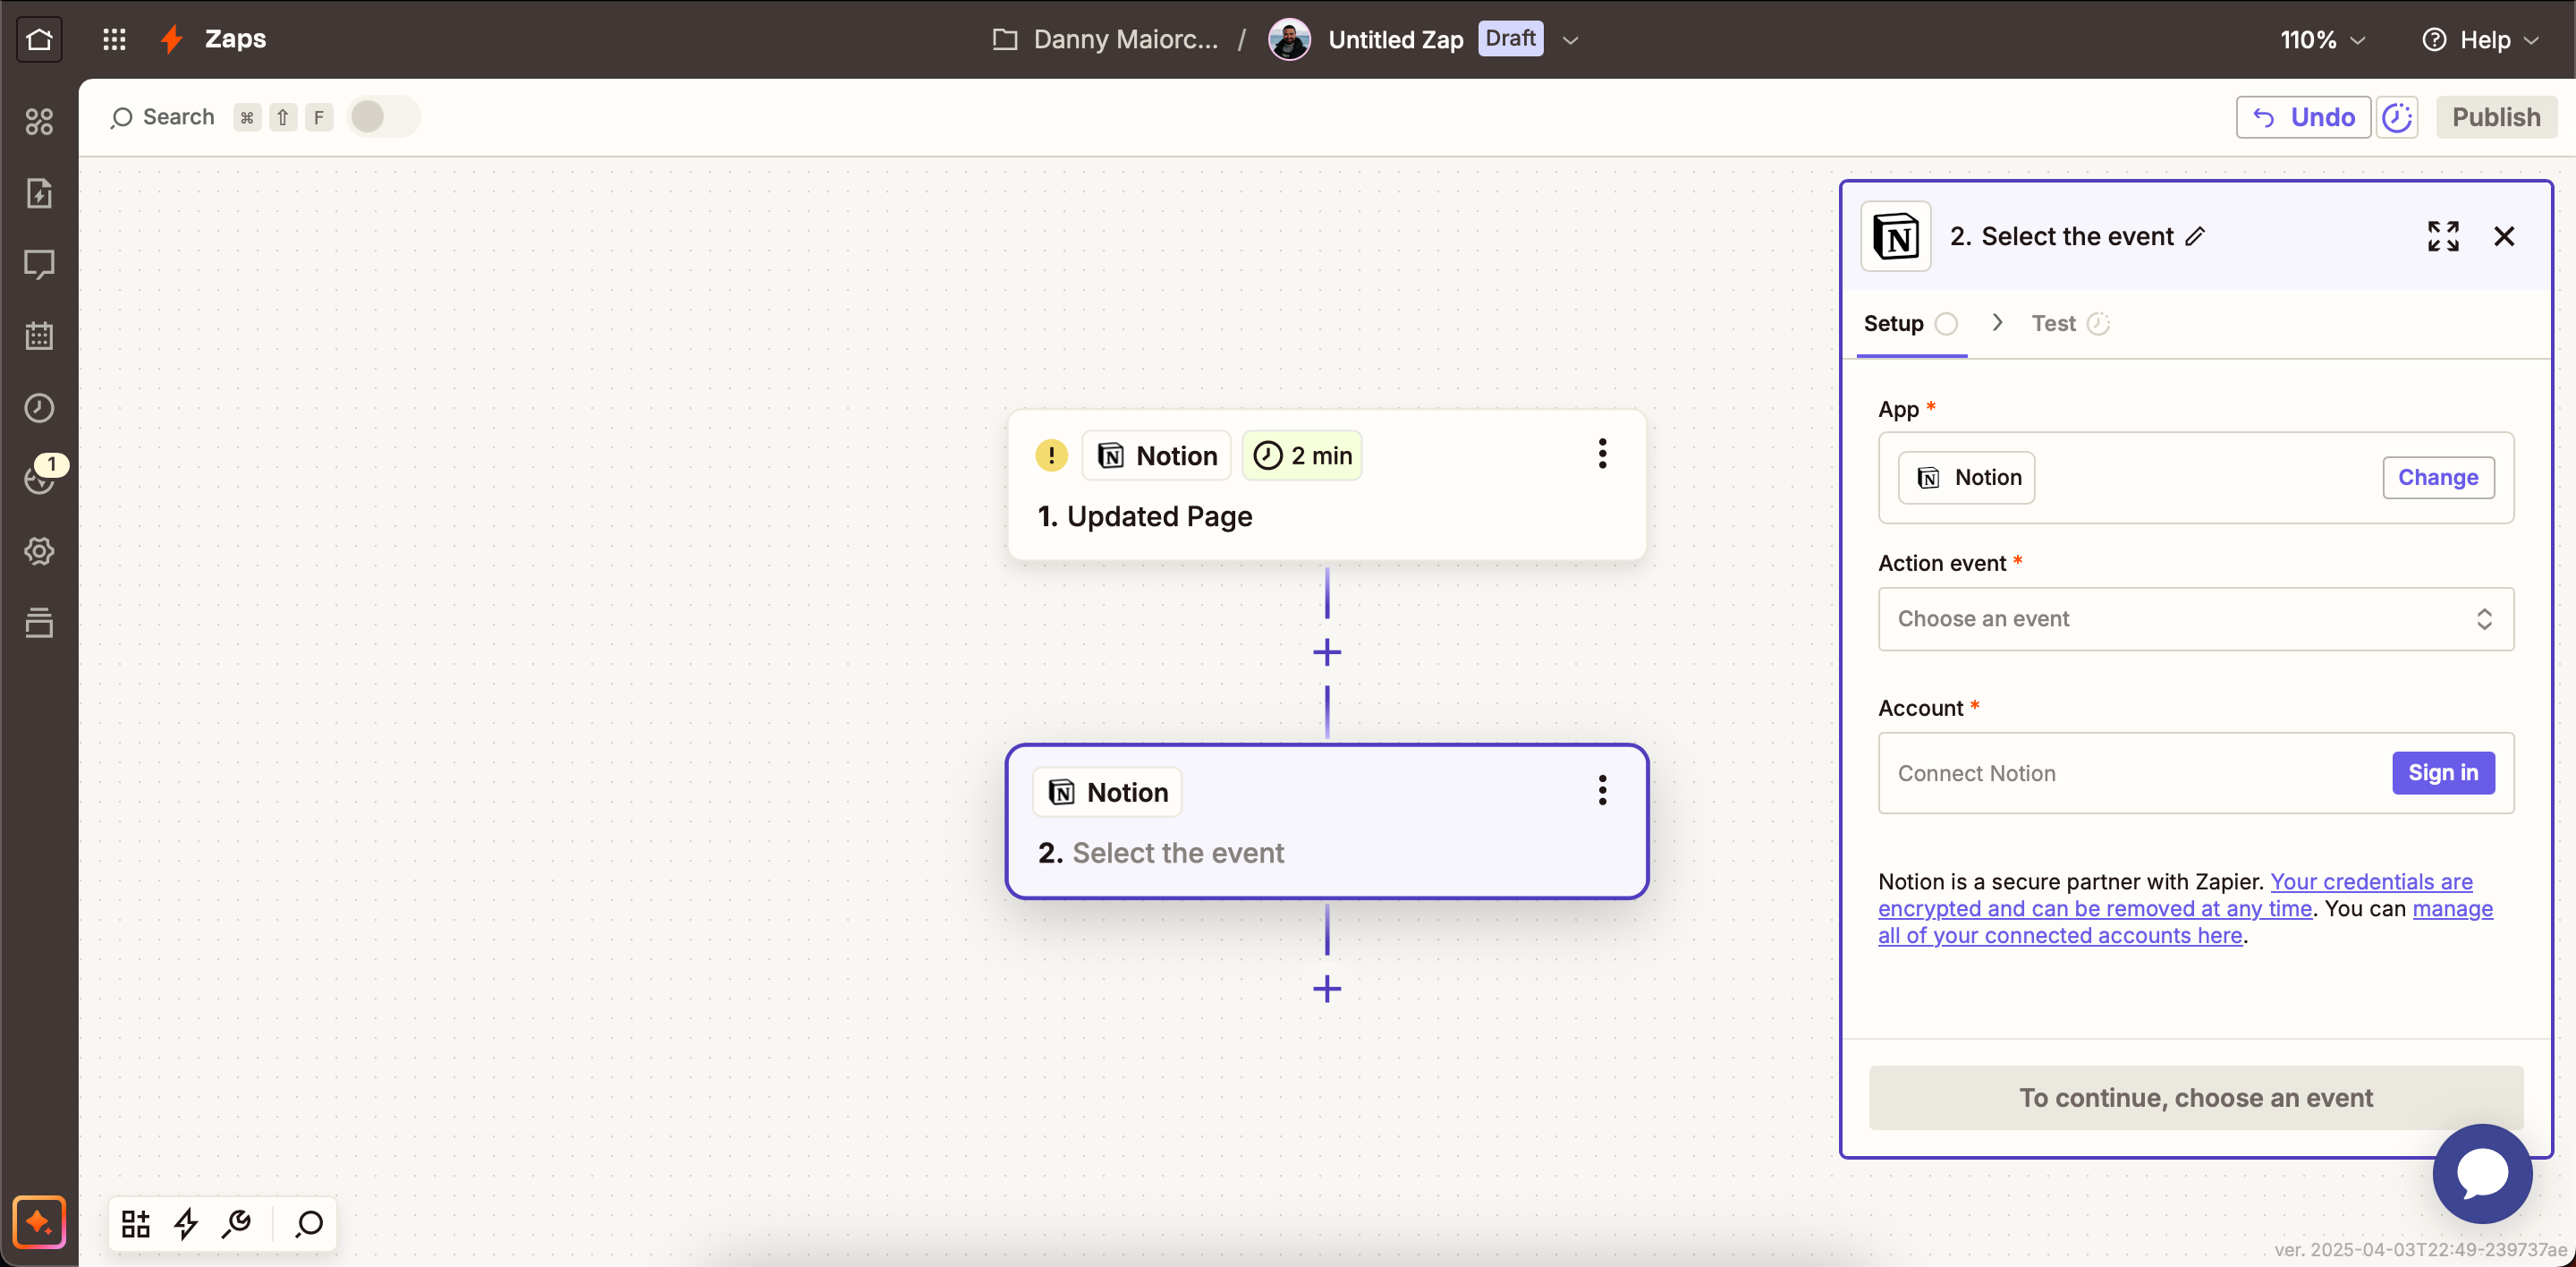
Task: Open the apps grid launcher
Action: pos(114,39)
